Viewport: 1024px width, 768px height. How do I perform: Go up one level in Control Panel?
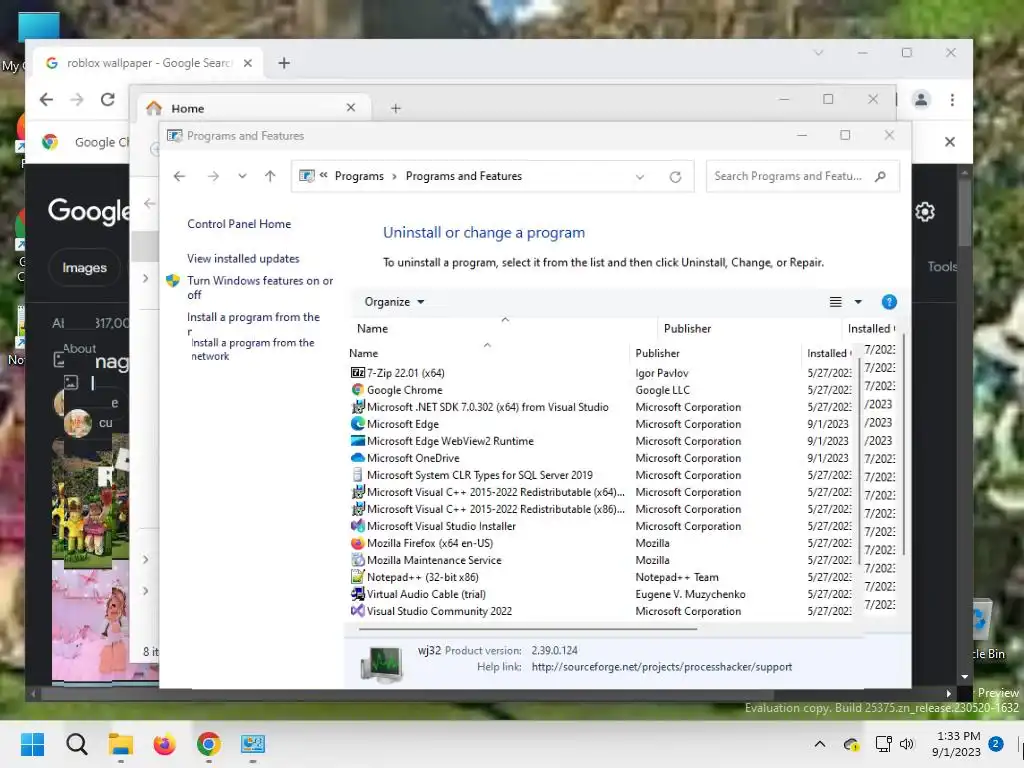[x=270, y=176]
